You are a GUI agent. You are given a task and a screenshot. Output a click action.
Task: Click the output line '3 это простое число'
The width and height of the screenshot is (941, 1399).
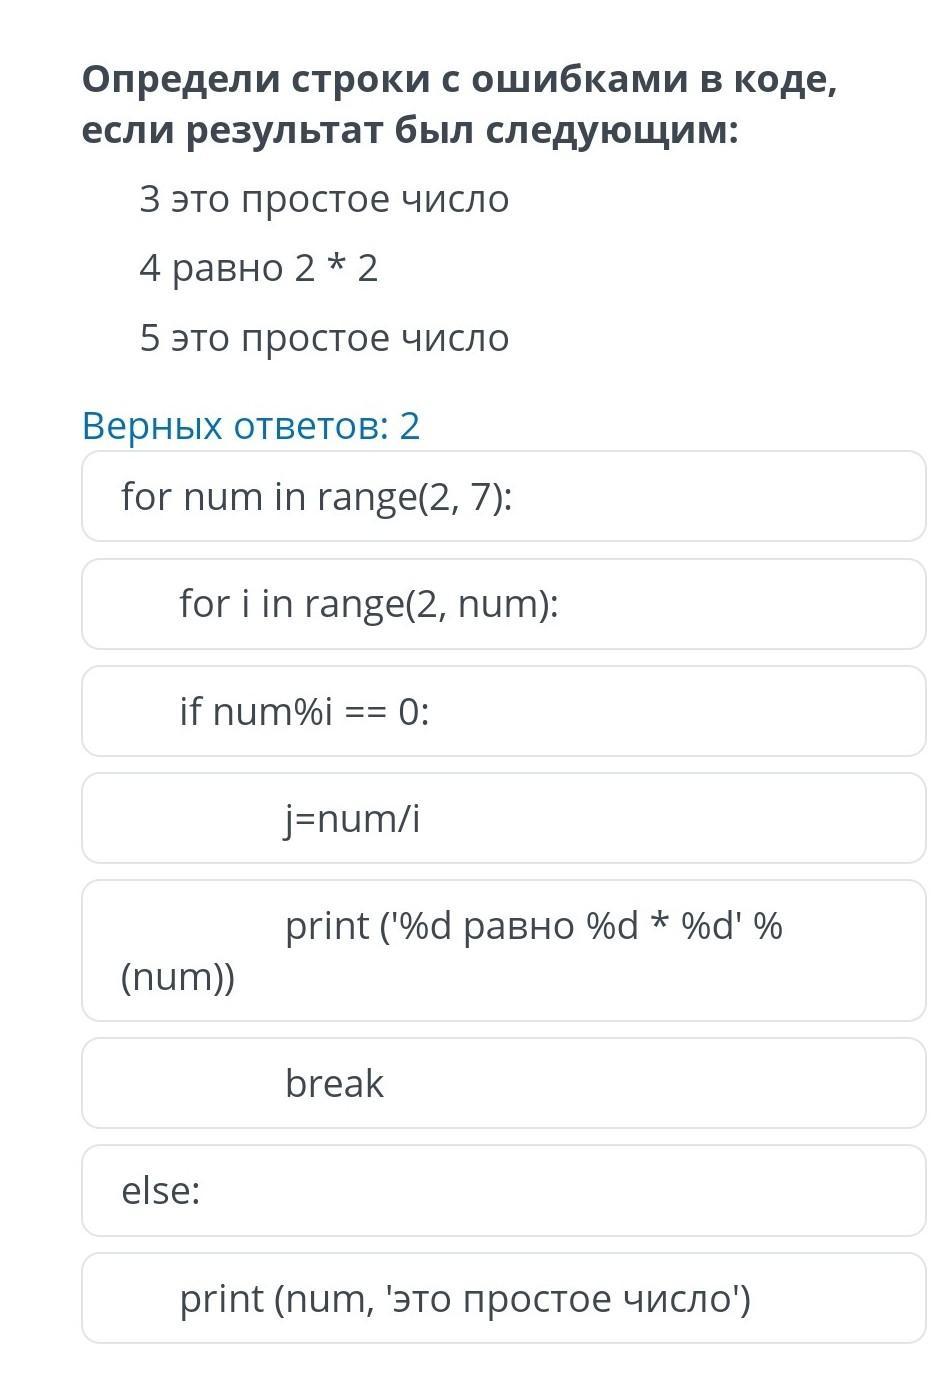click(324, 199)
